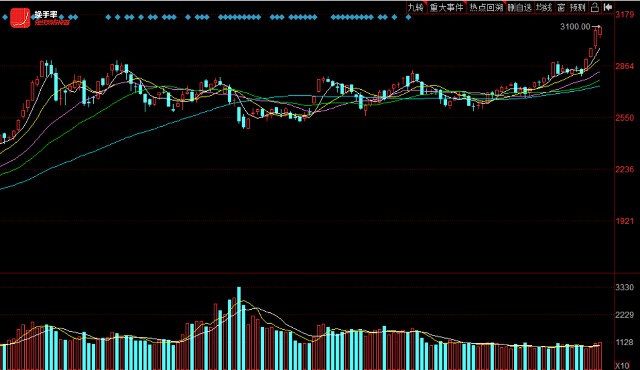Click the 窗 window button
The height and width of the screenshot is (370, 640).
(x=561, y=7)
